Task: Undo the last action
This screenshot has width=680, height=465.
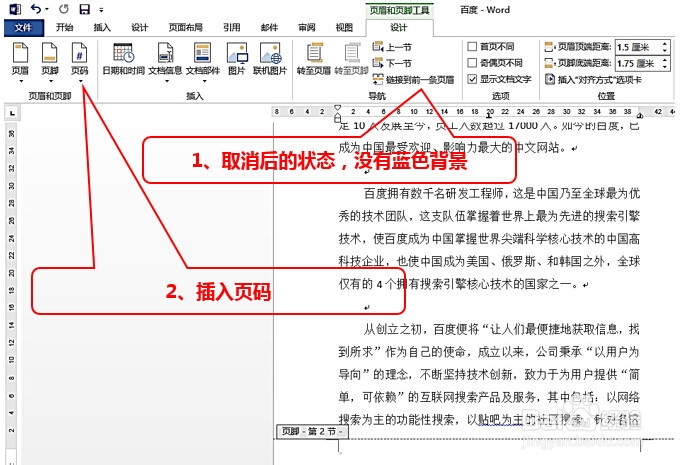Action: pos(36,9)
